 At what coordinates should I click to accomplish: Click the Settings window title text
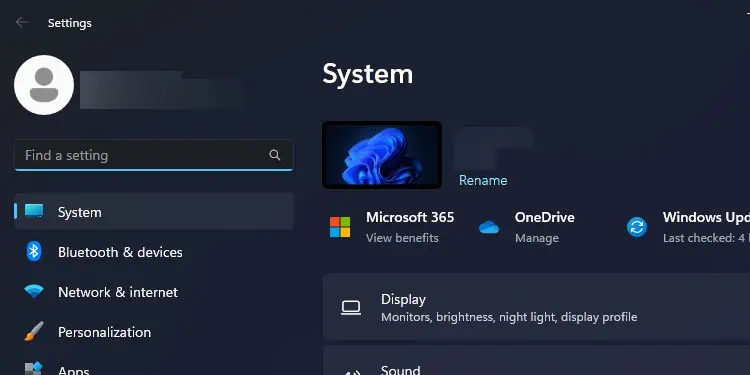70,23
